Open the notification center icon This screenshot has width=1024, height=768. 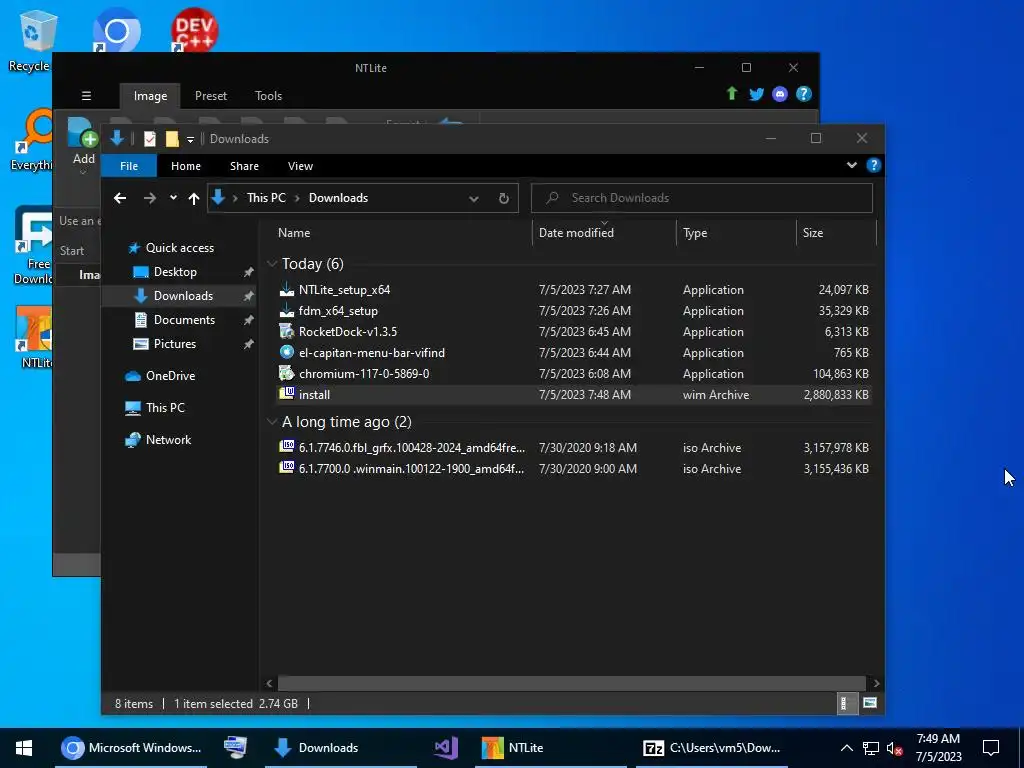[991, 748]
